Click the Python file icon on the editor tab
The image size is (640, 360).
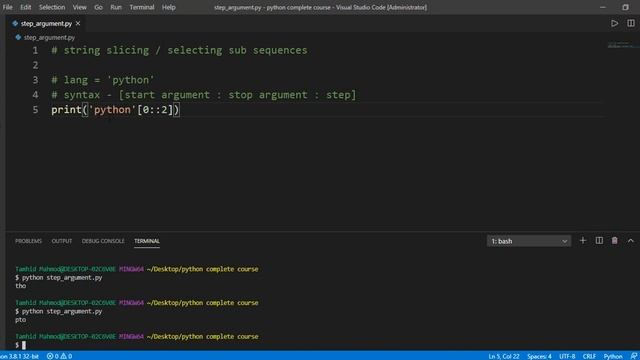(x=15, y=24)
